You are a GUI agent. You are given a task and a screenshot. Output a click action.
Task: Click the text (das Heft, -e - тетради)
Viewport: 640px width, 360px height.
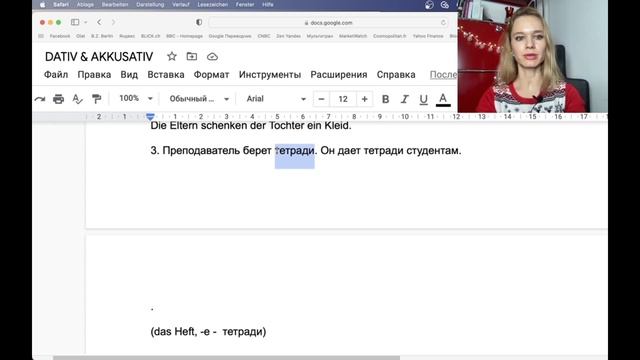(x=208, y=331)
